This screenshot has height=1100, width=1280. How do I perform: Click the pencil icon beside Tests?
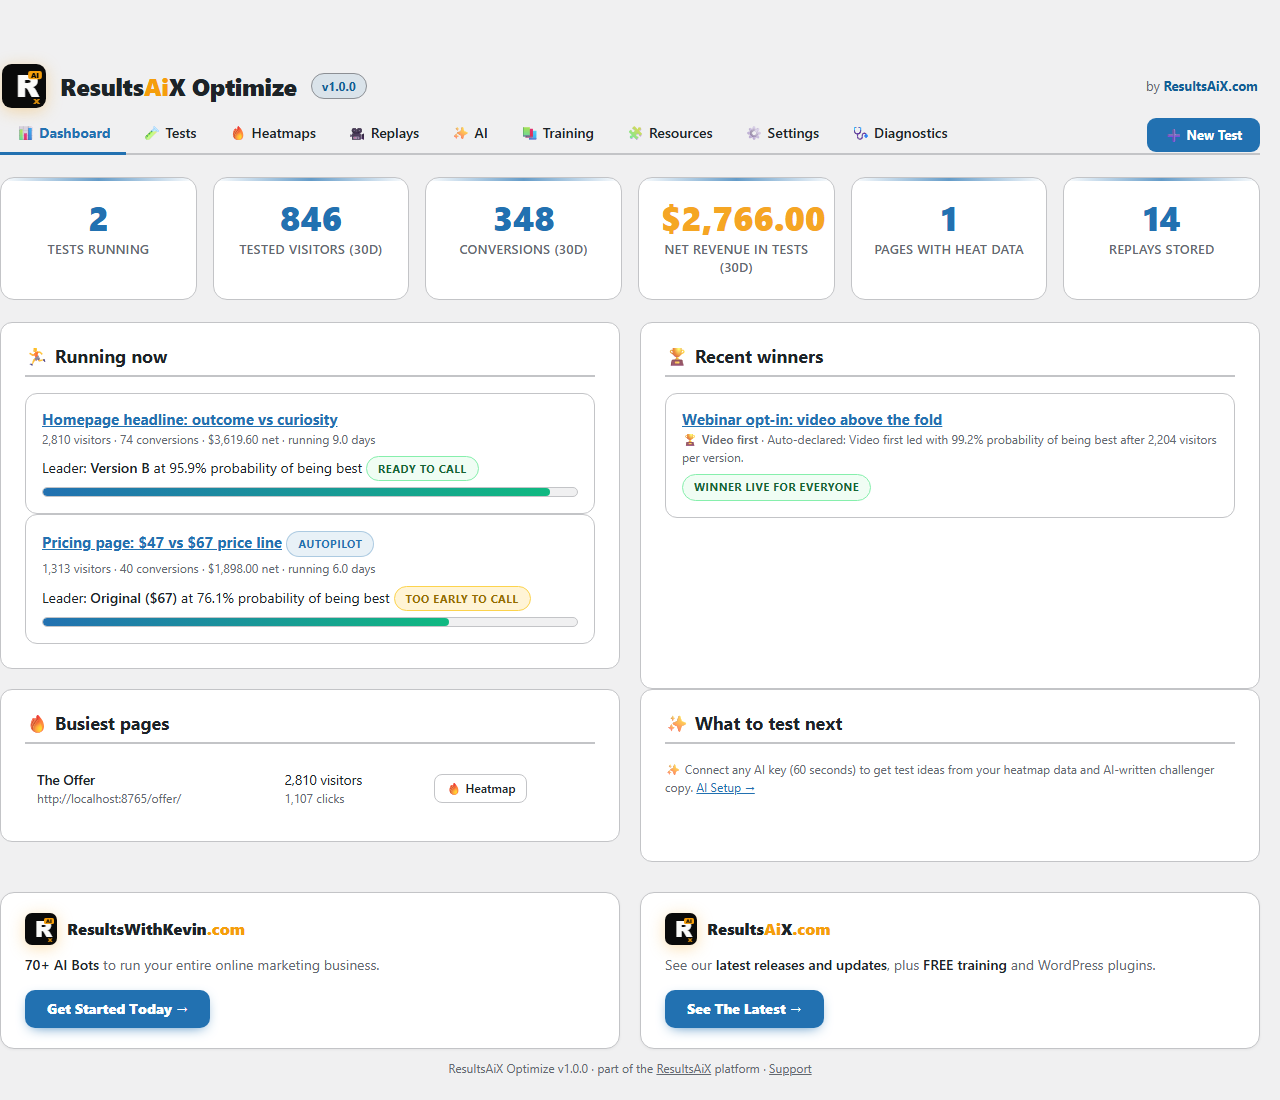tap(151, 134)
